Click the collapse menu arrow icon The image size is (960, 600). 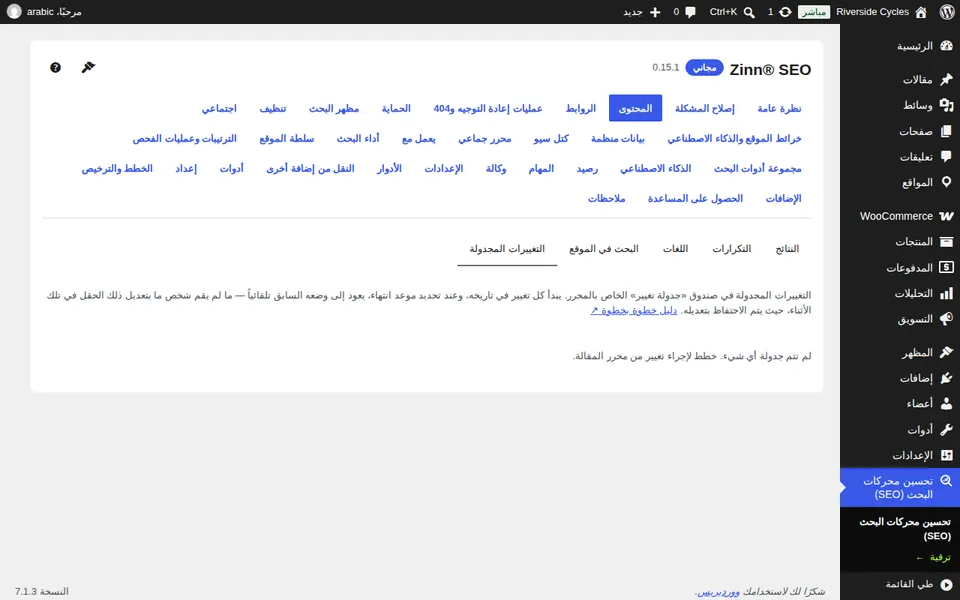pos(947,585)
